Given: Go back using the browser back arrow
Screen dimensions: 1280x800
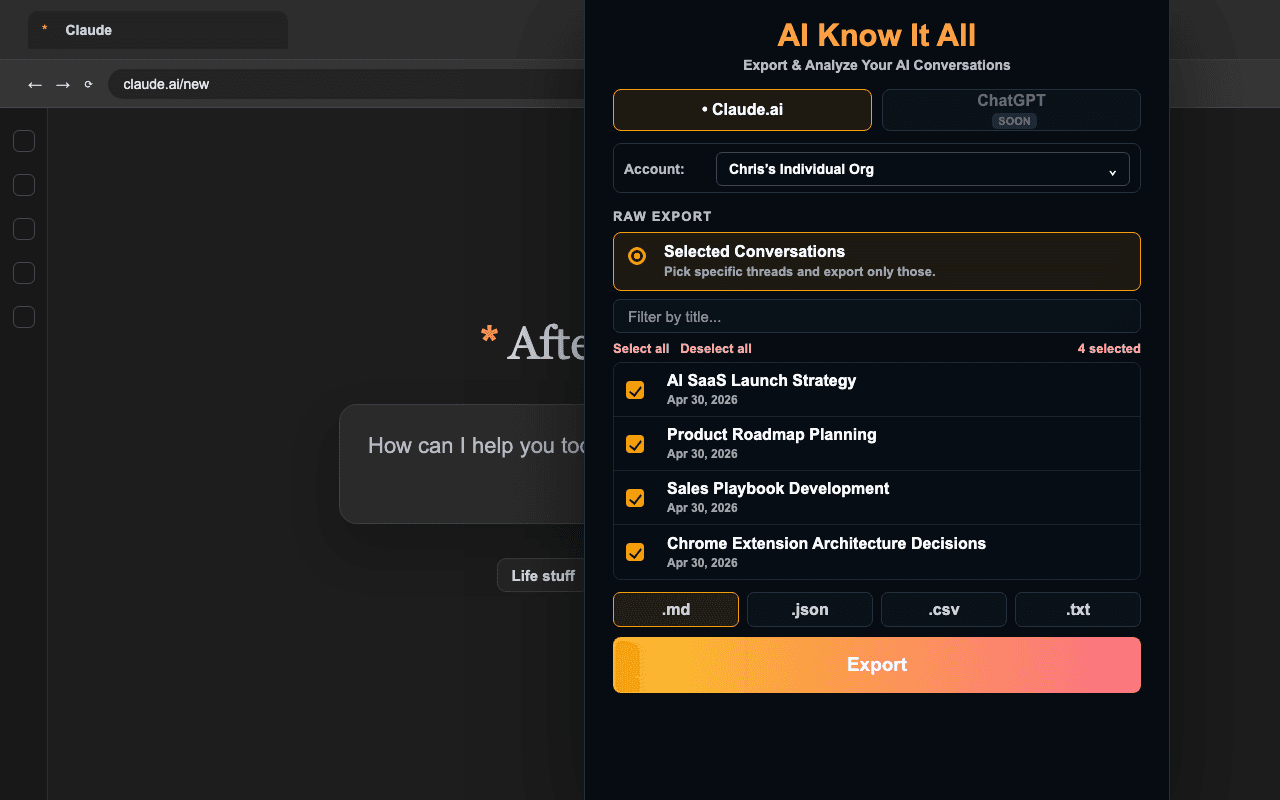Looking at the screenshot, I should [35, 85].
